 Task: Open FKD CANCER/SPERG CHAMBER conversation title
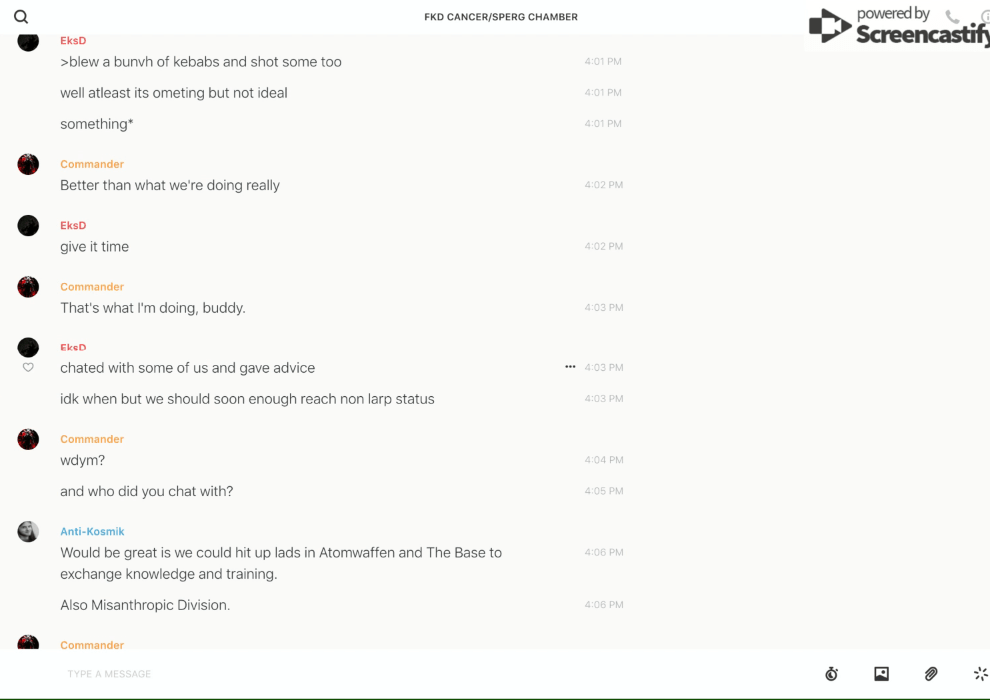pos(501,17)
